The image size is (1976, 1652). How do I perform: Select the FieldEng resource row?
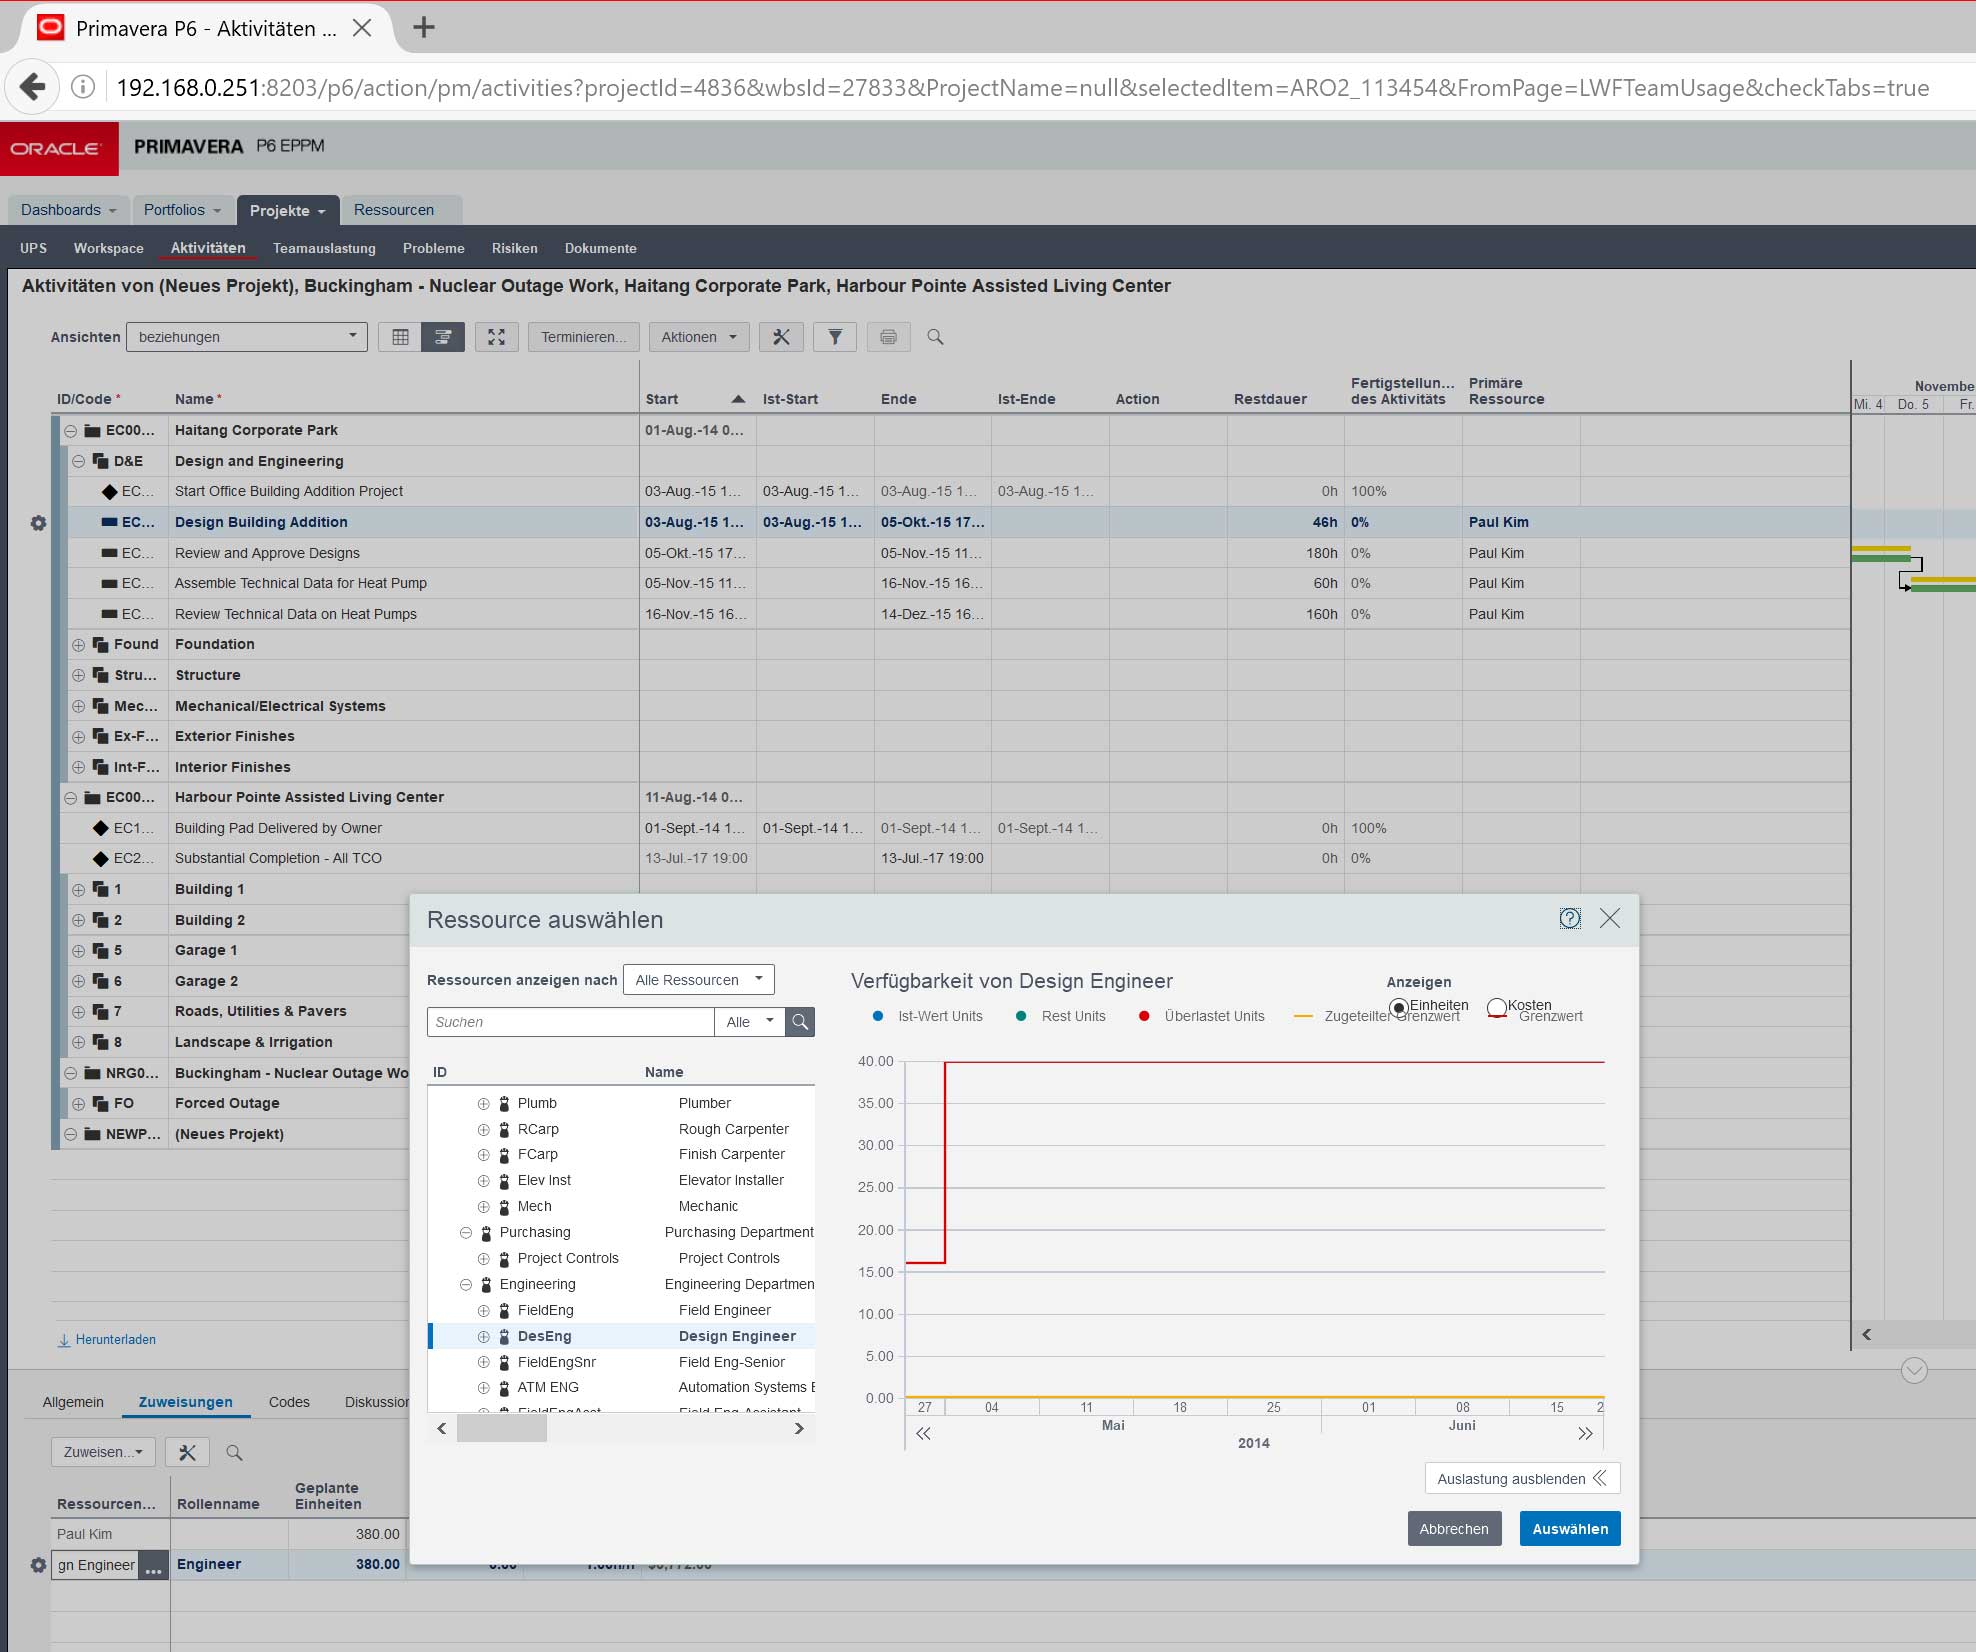coord(622,1310)
